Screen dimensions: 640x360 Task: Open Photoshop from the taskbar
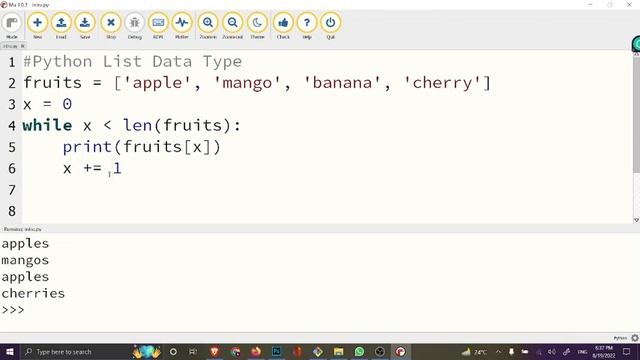tap(276, 352)
